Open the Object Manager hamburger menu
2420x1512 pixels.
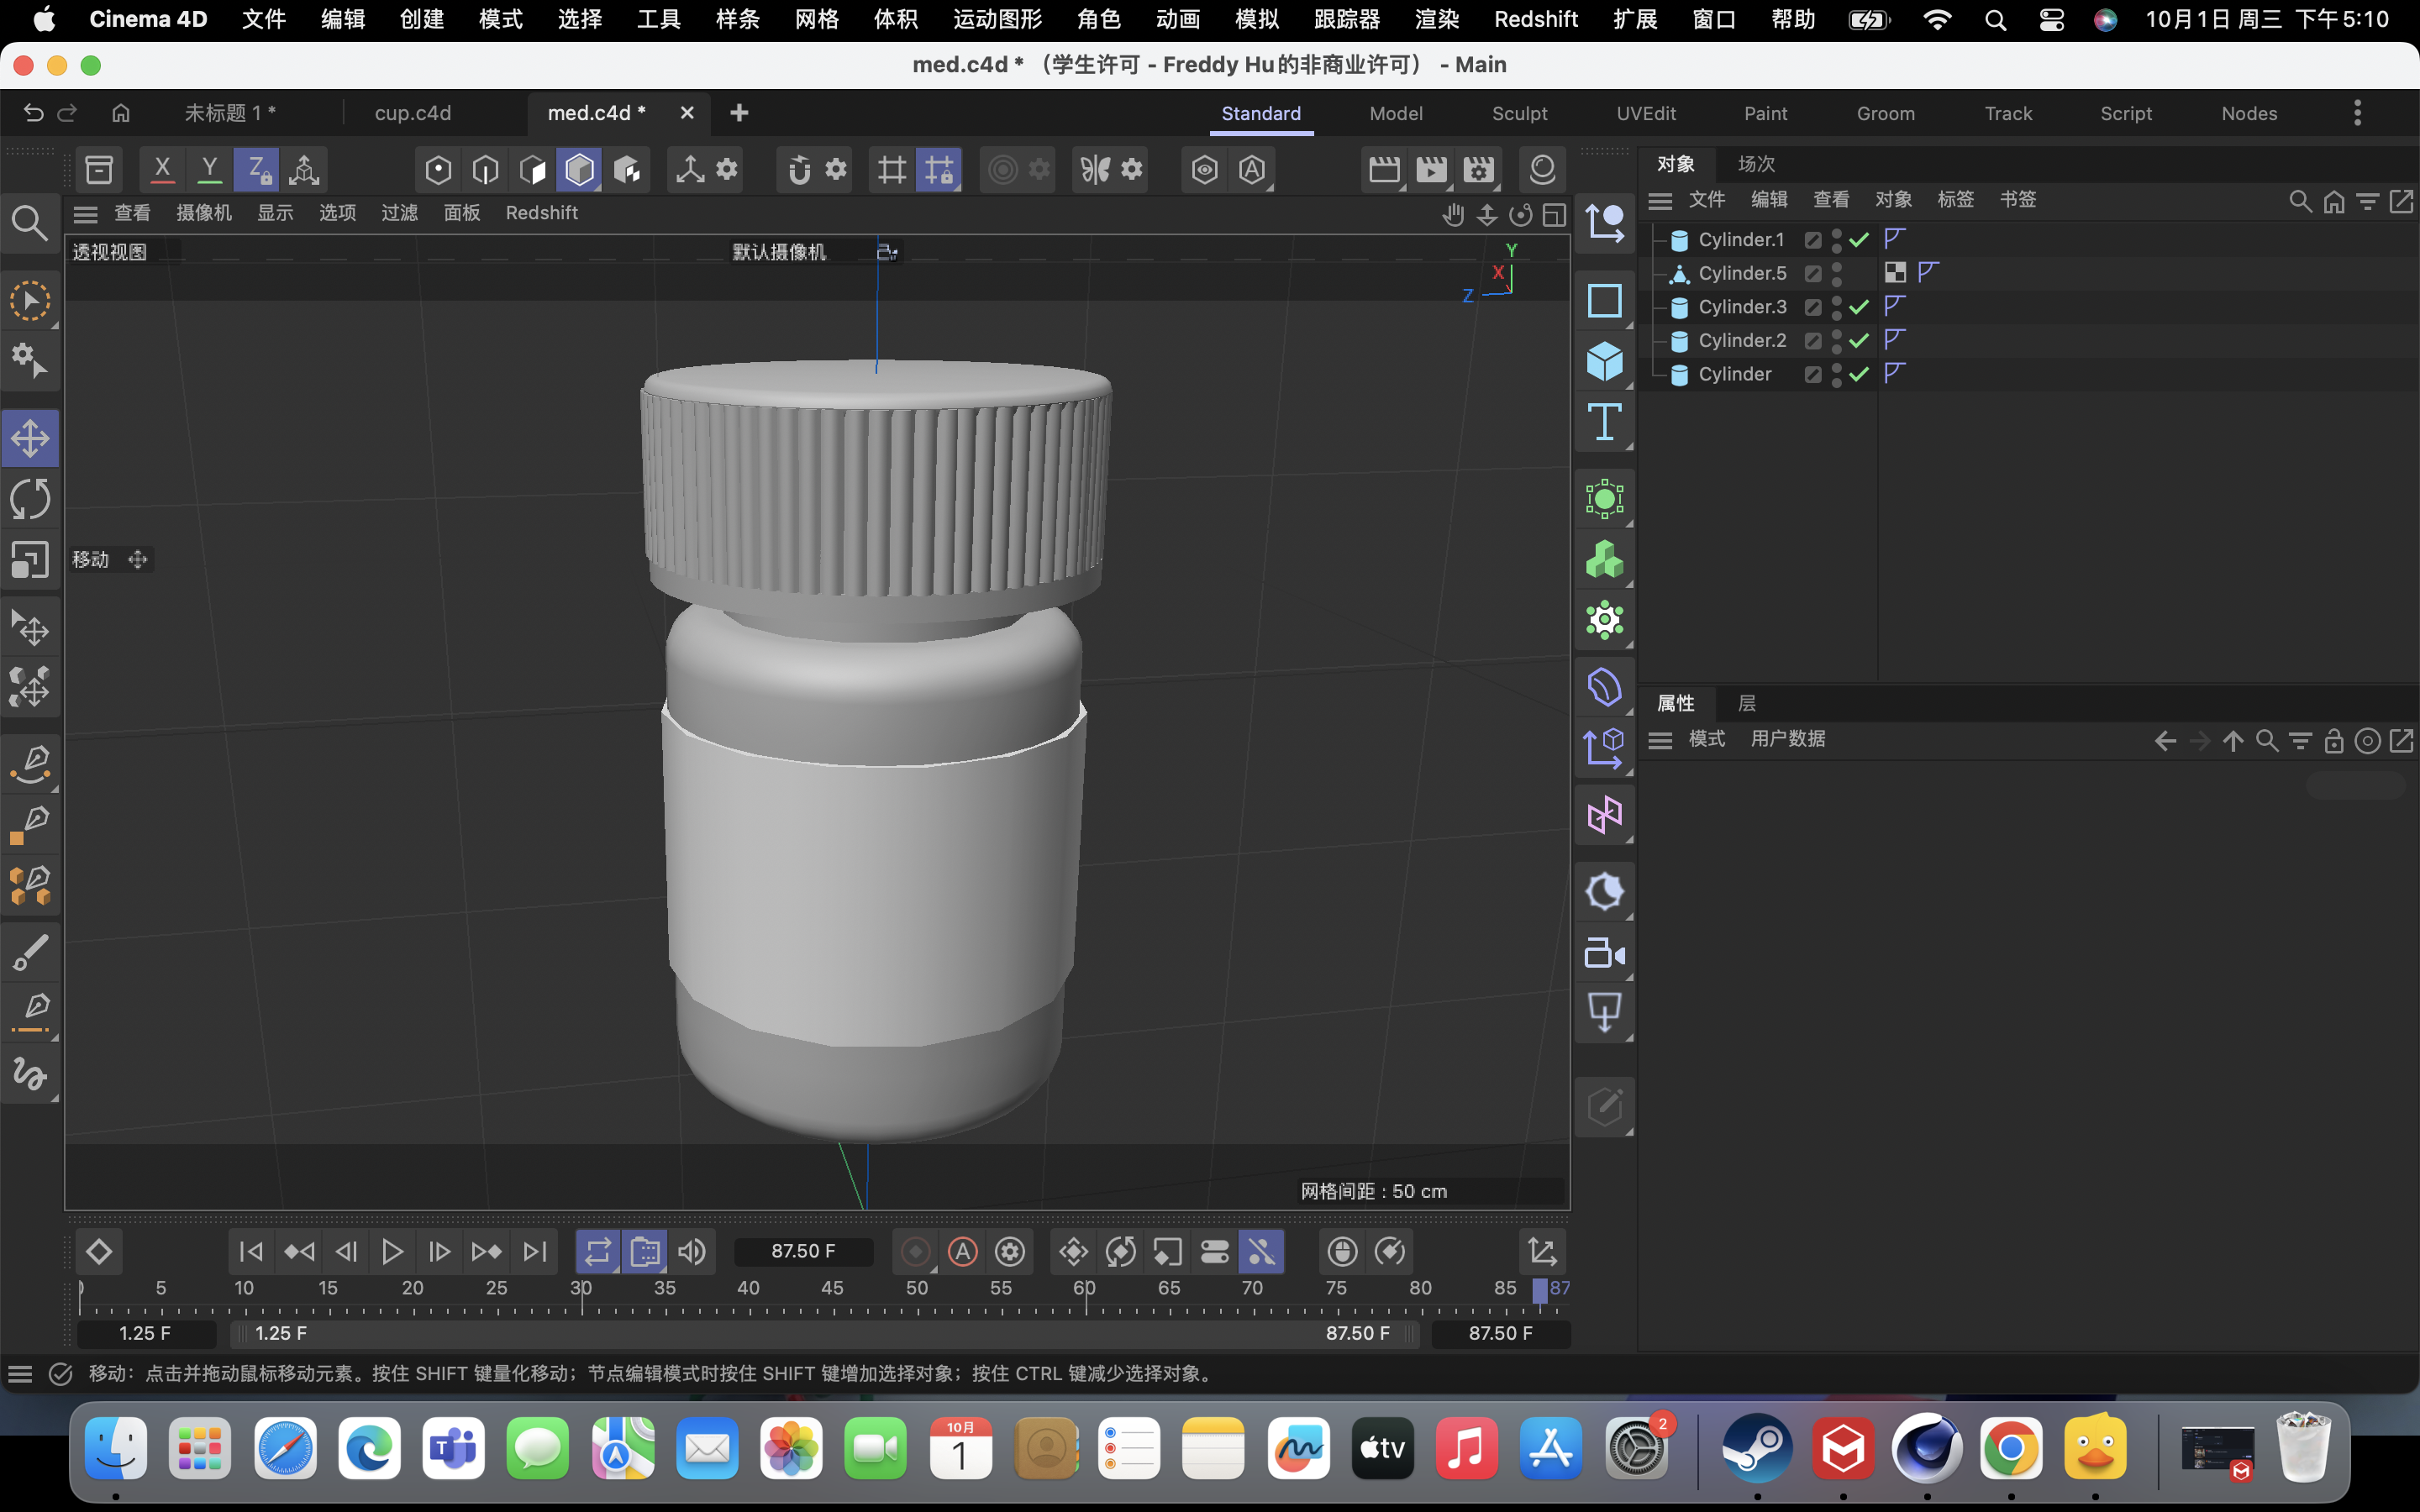[1659, 199]
